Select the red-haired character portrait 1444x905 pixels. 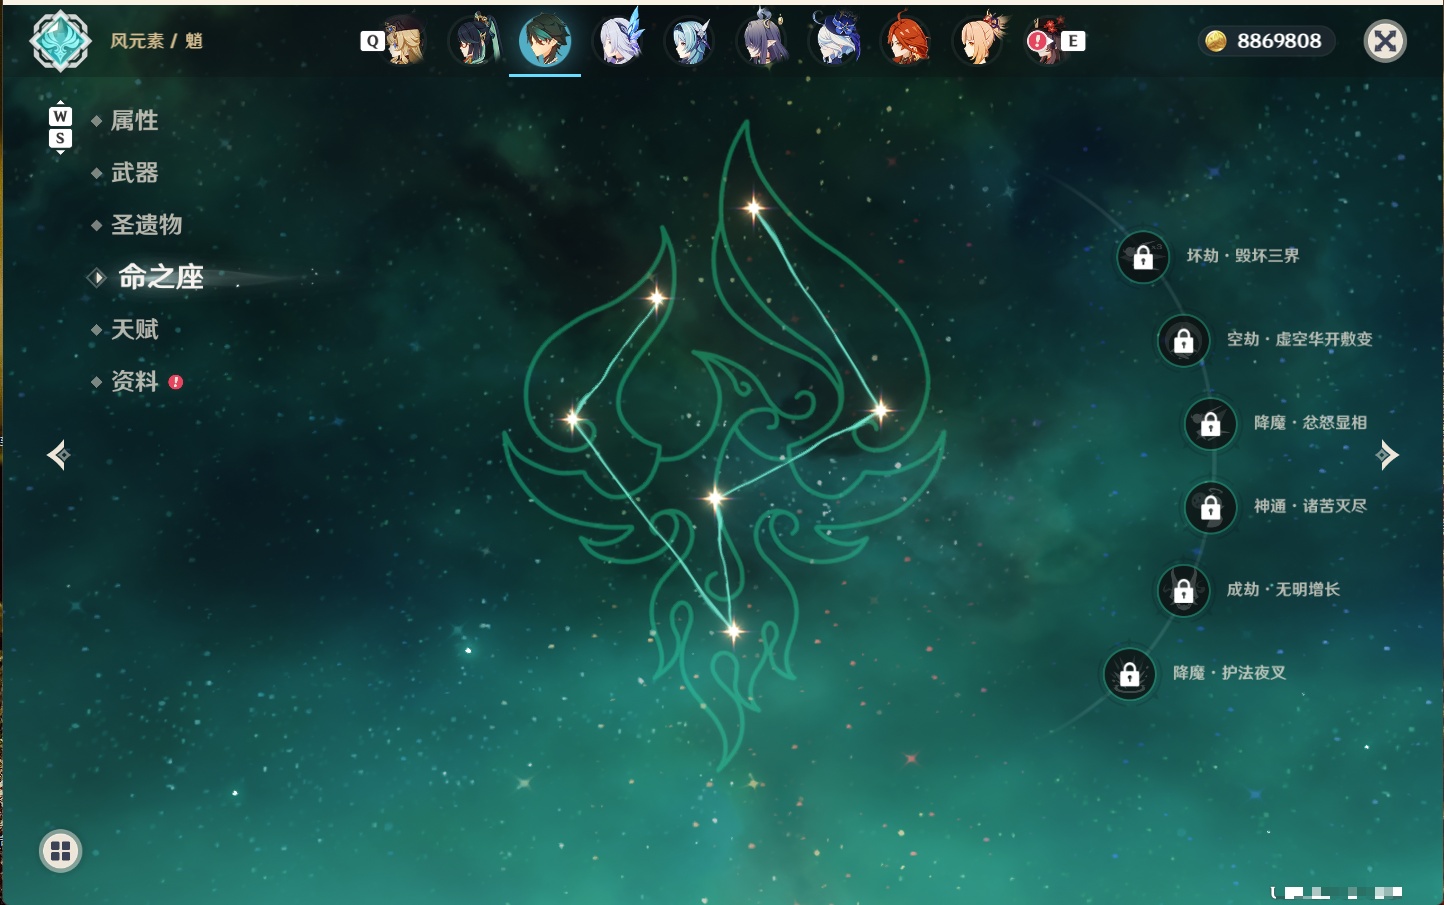point(906,41)
